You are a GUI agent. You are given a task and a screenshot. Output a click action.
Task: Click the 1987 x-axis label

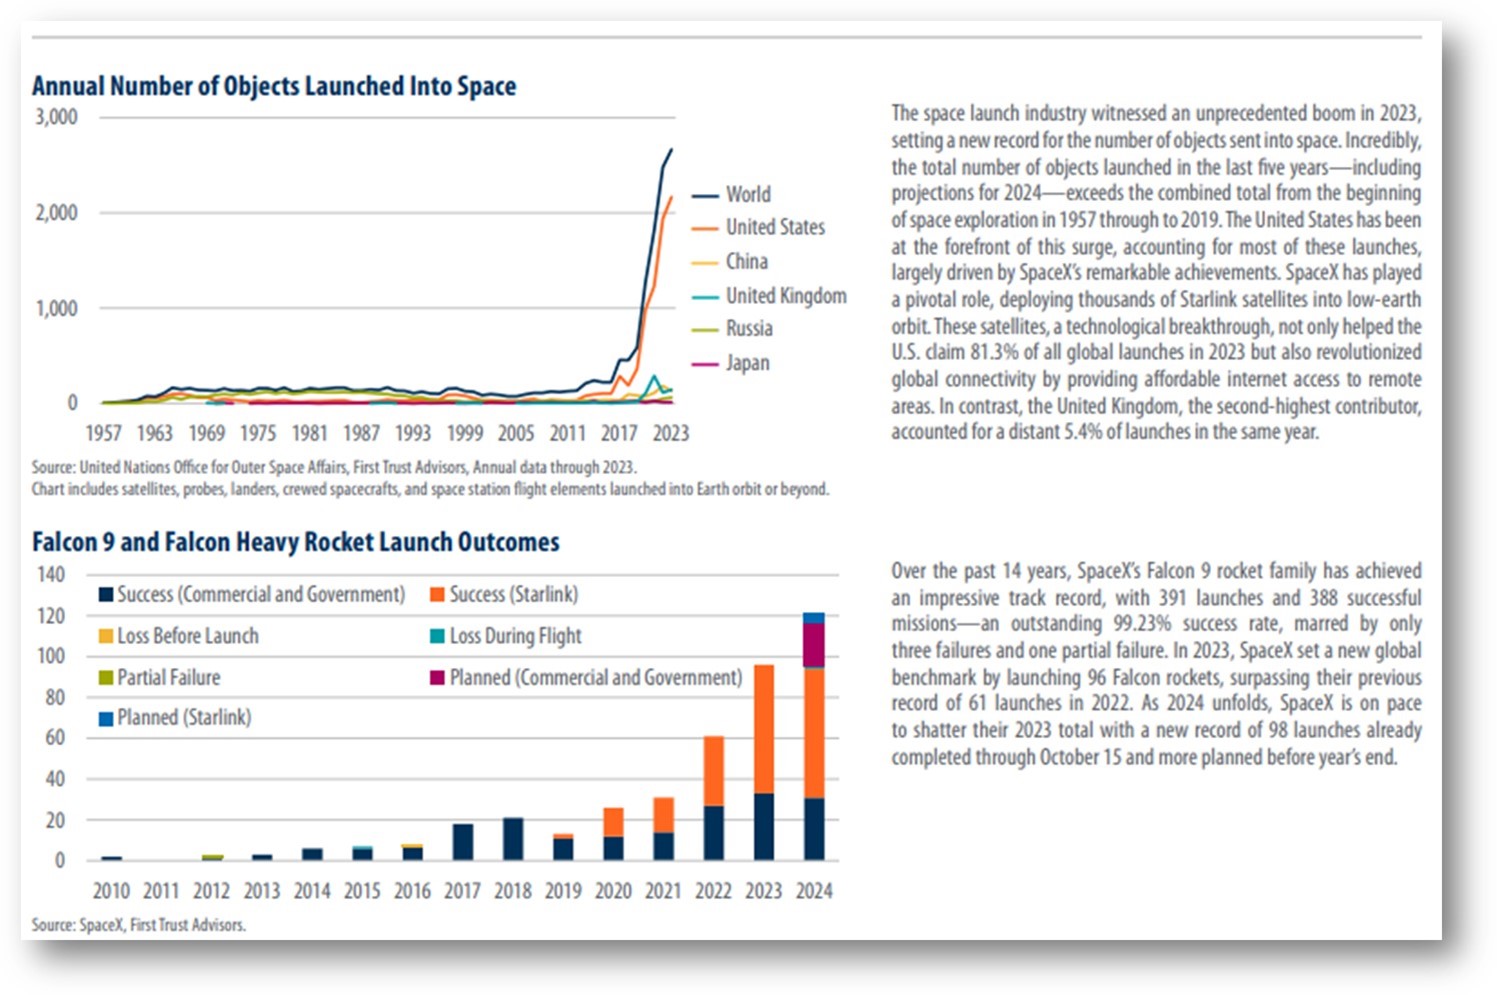click(x=361, y=433)
